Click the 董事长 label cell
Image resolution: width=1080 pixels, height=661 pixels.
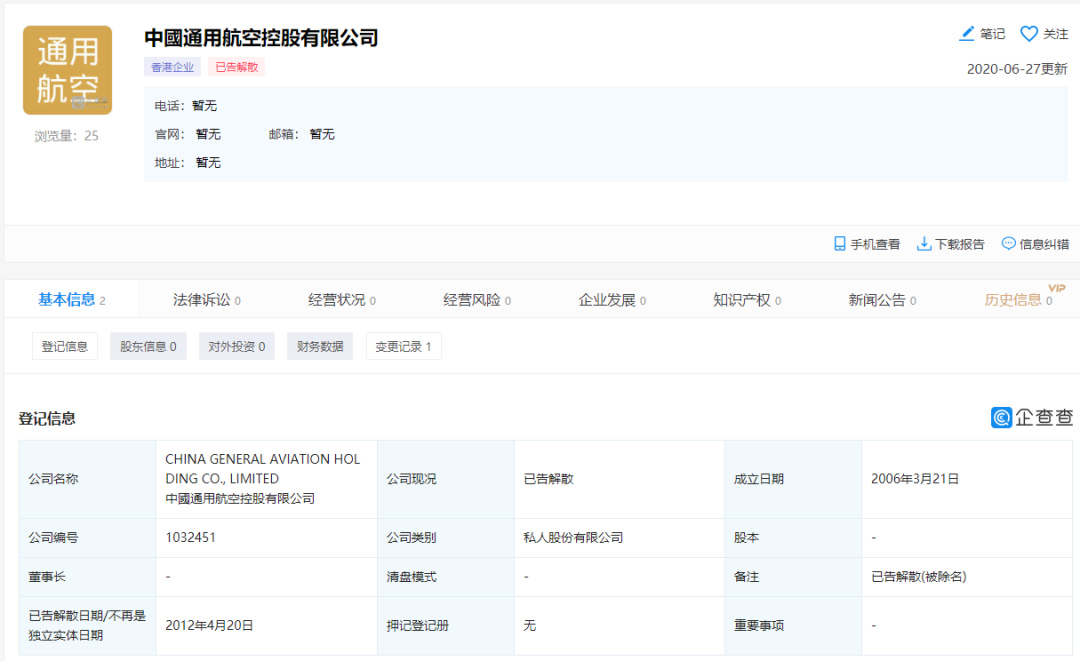tap(87, 576)
